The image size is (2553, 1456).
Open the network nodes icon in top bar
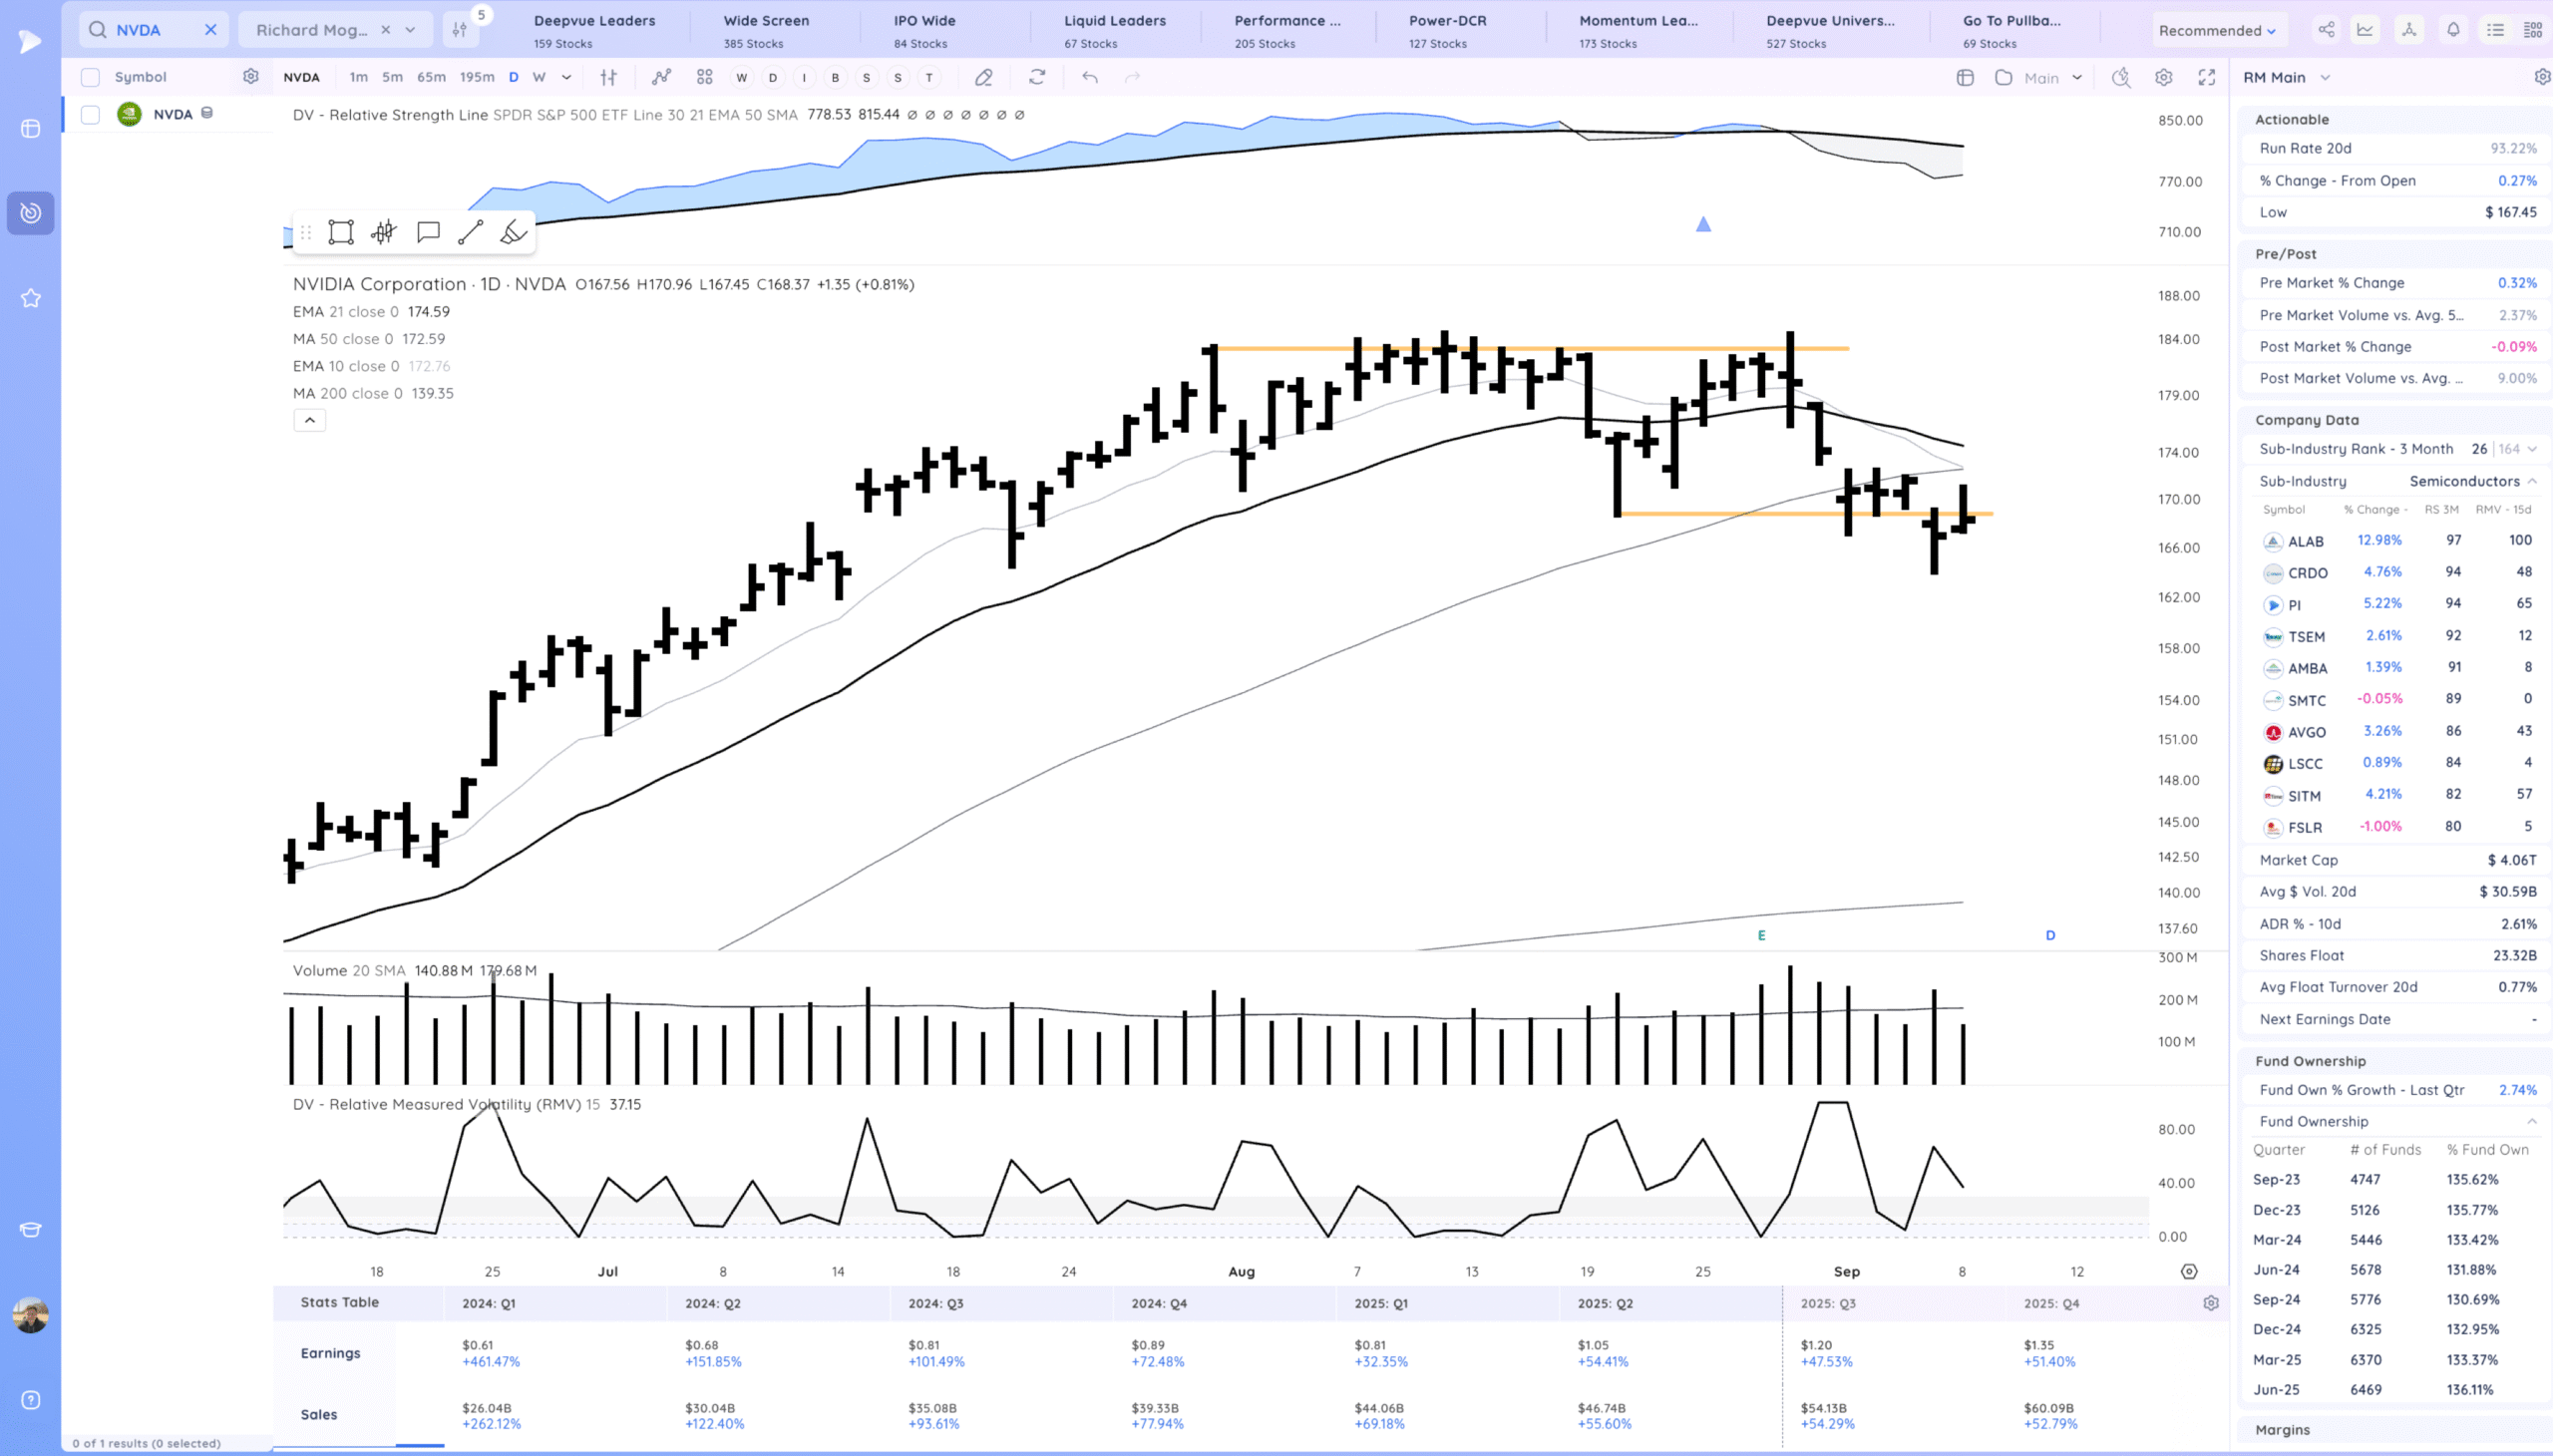[x=2409, y=30]
